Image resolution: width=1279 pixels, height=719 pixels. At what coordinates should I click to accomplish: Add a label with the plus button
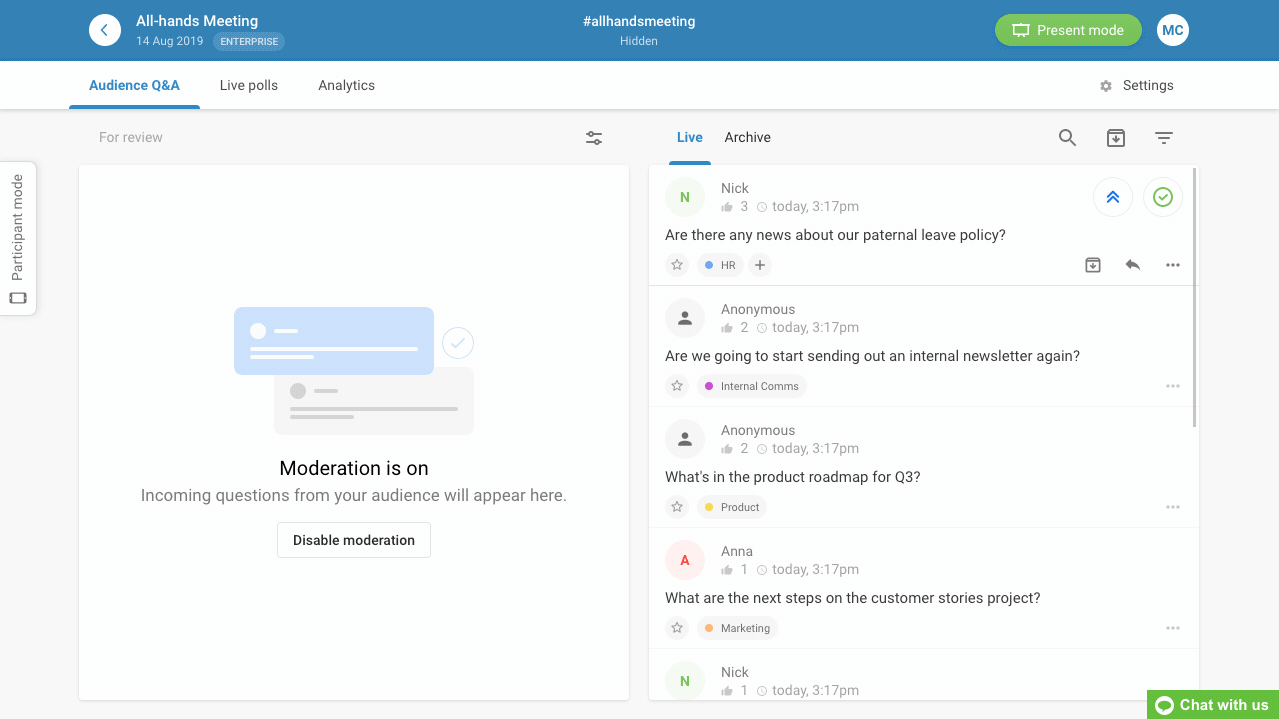(760, 265)
